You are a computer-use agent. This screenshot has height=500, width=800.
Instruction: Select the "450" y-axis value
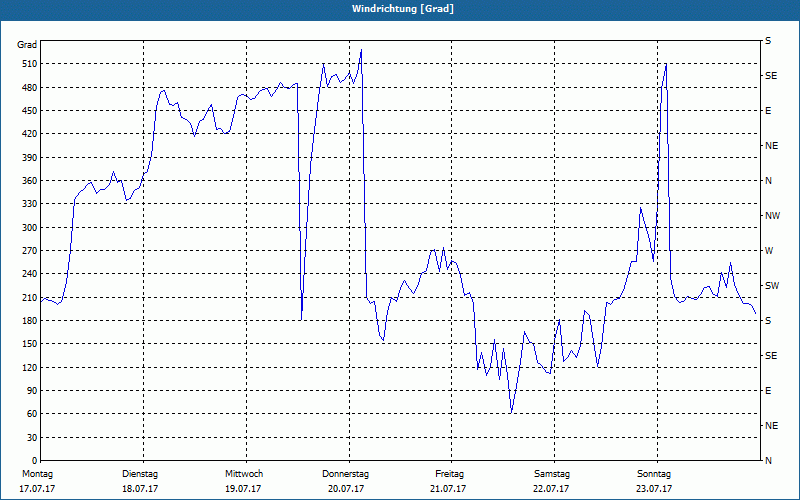[30, 111]
